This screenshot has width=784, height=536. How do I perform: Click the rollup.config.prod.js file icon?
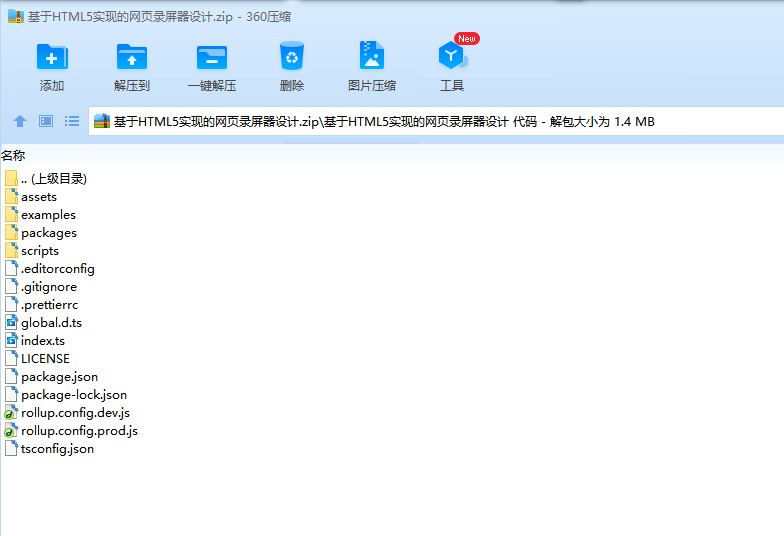pyautogui.click(x=11, y=430)
